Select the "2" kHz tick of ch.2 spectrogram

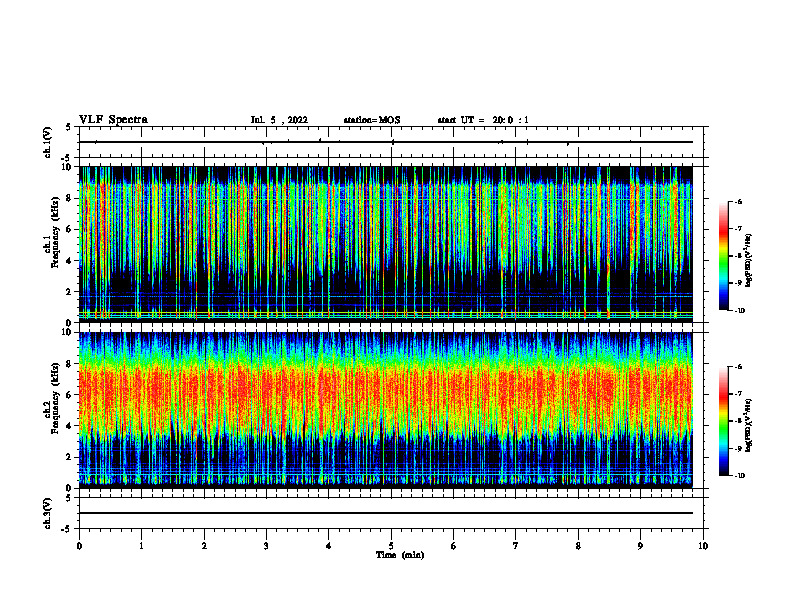pos(70,457)
